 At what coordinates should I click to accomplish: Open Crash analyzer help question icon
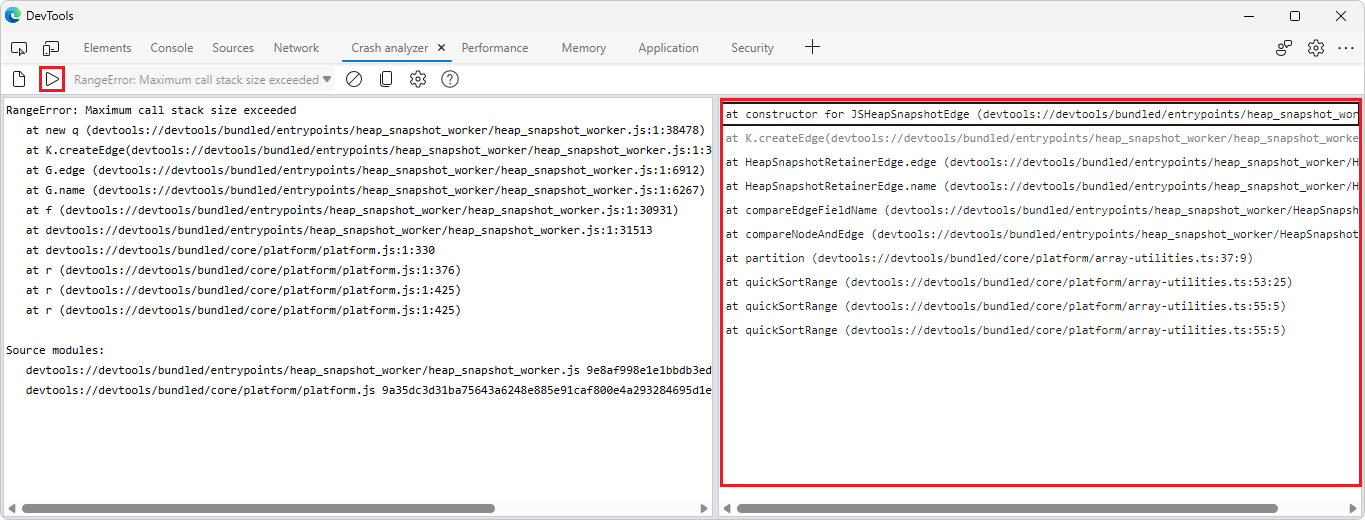(450, 79)
